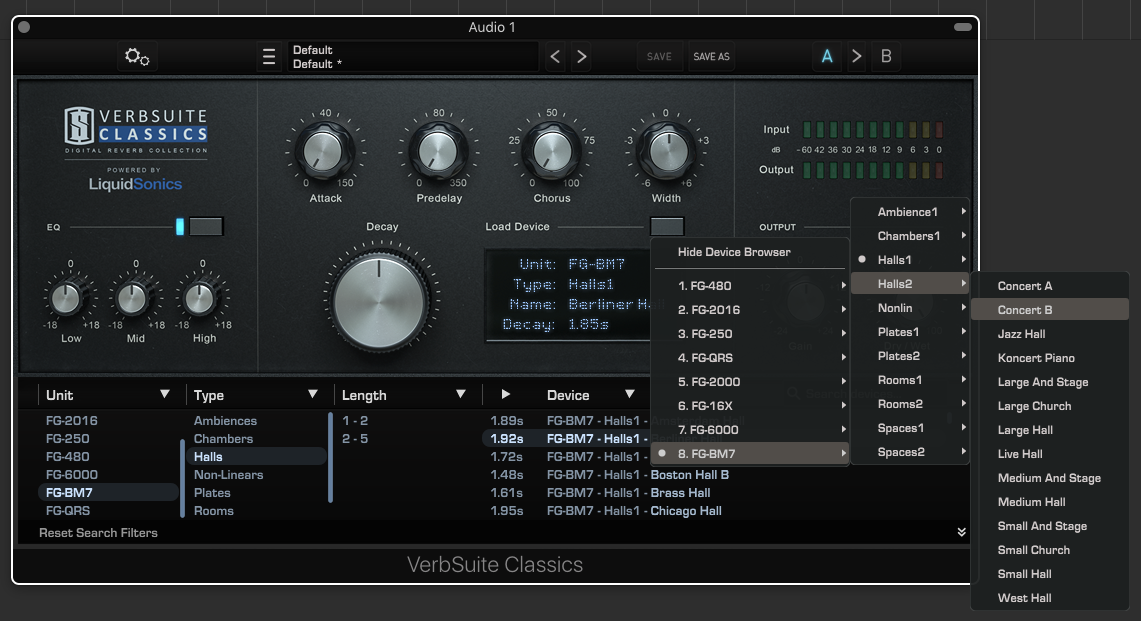Click Reset Search Filters
1141x621 pixels.
[x=98, y=532]
